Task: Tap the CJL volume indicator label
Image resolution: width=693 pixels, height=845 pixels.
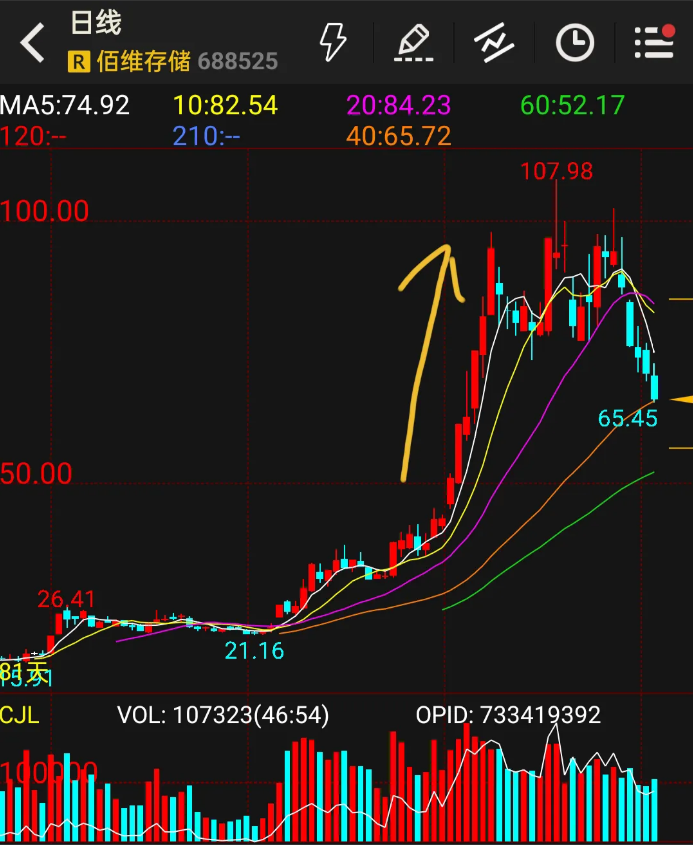Action: (20, 715)
